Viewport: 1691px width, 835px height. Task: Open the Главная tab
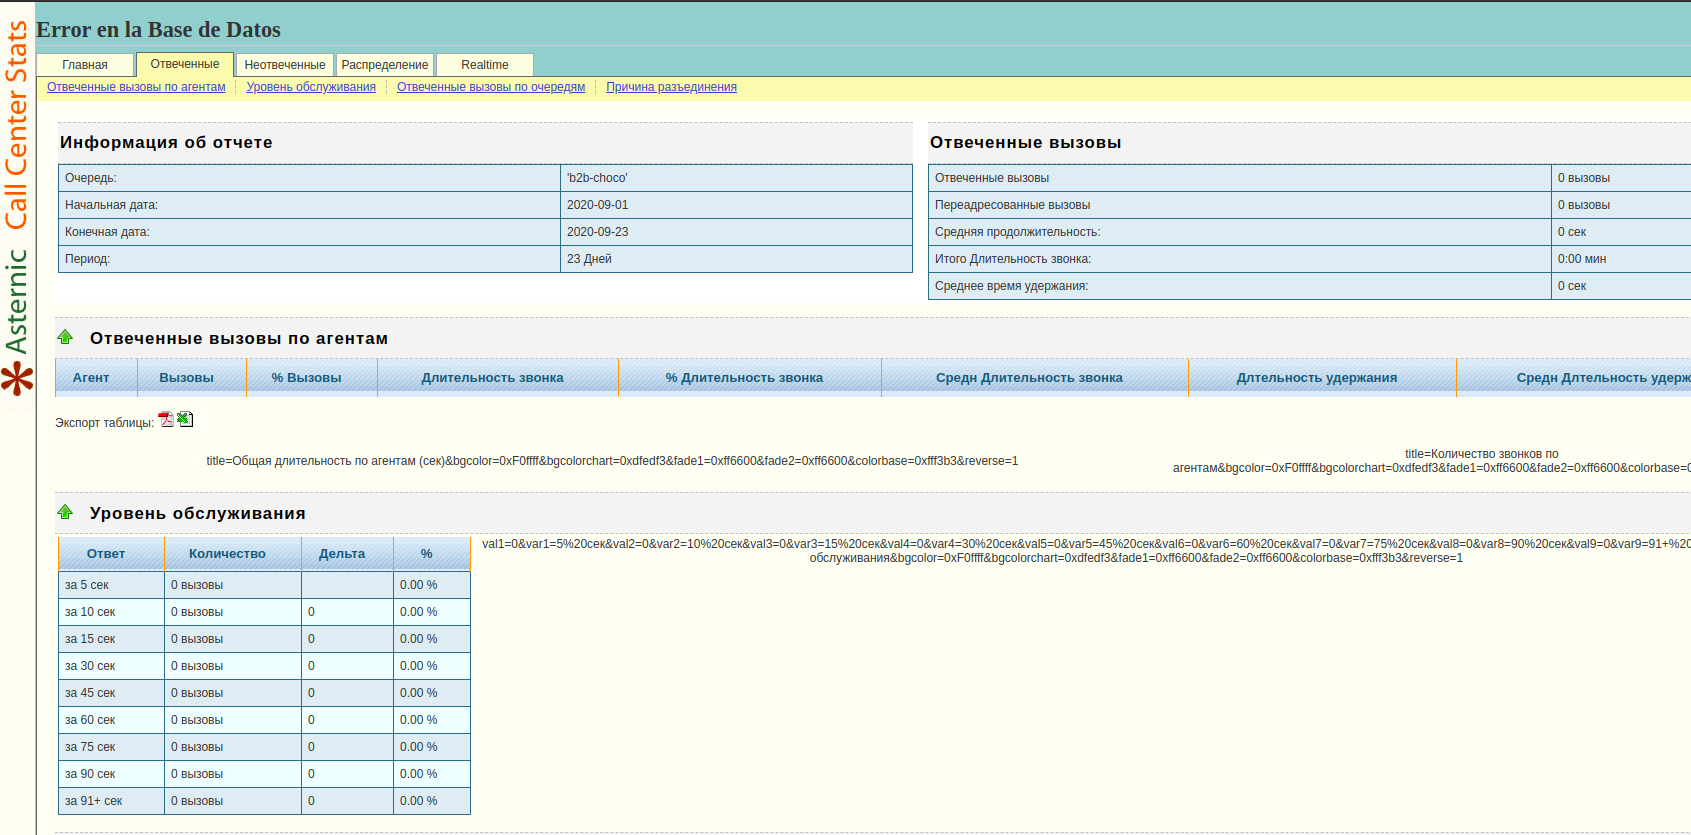[85, 65]
